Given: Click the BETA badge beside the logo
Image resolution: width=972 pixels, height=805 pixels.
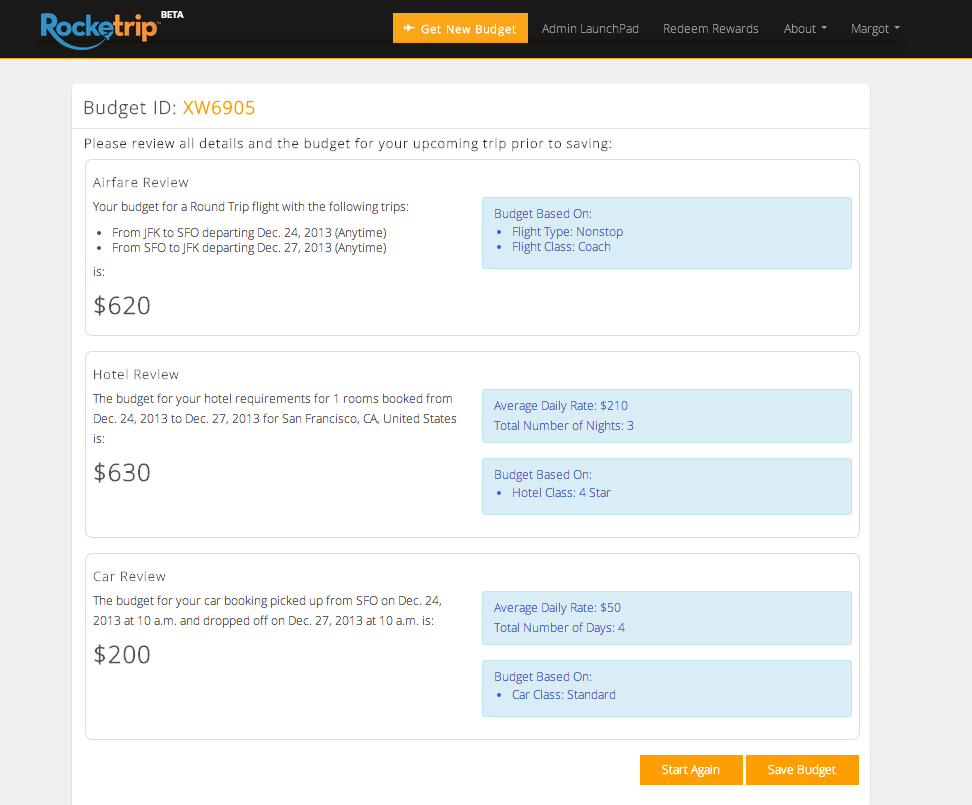Looking at the screenshot, I should (x=172, y=15).
